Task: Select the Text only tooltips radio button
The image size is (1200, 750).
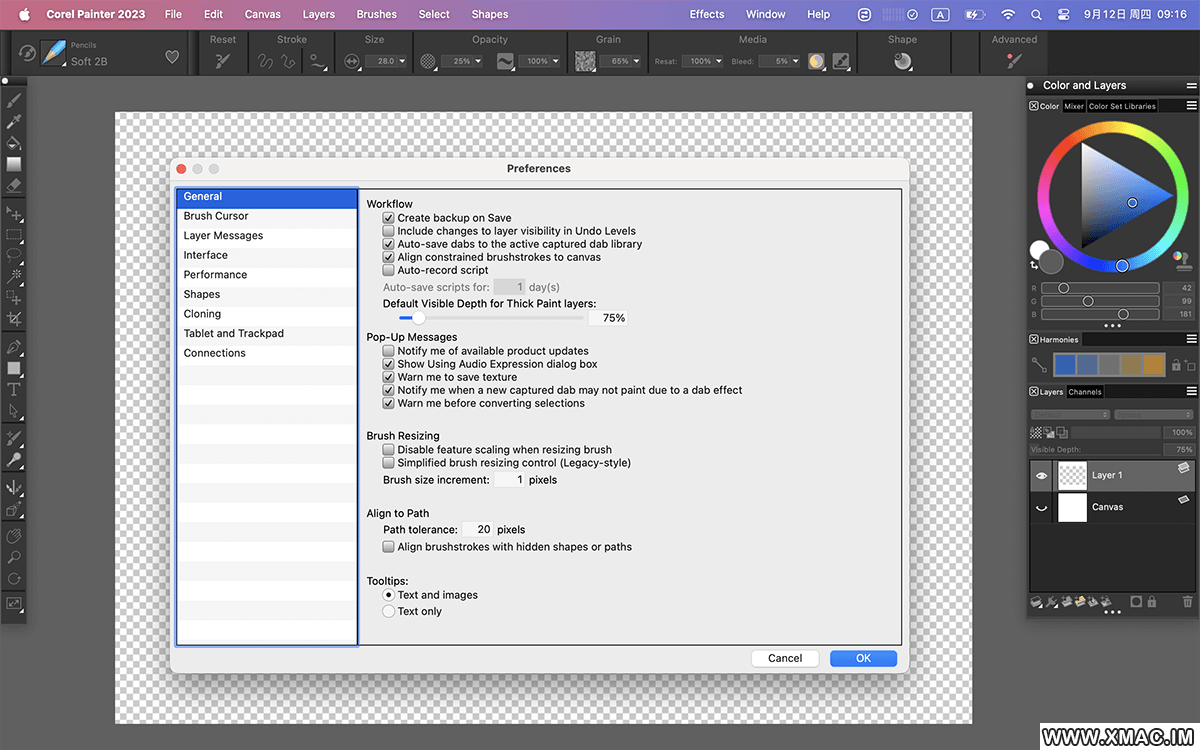Action: pos(389,611)
